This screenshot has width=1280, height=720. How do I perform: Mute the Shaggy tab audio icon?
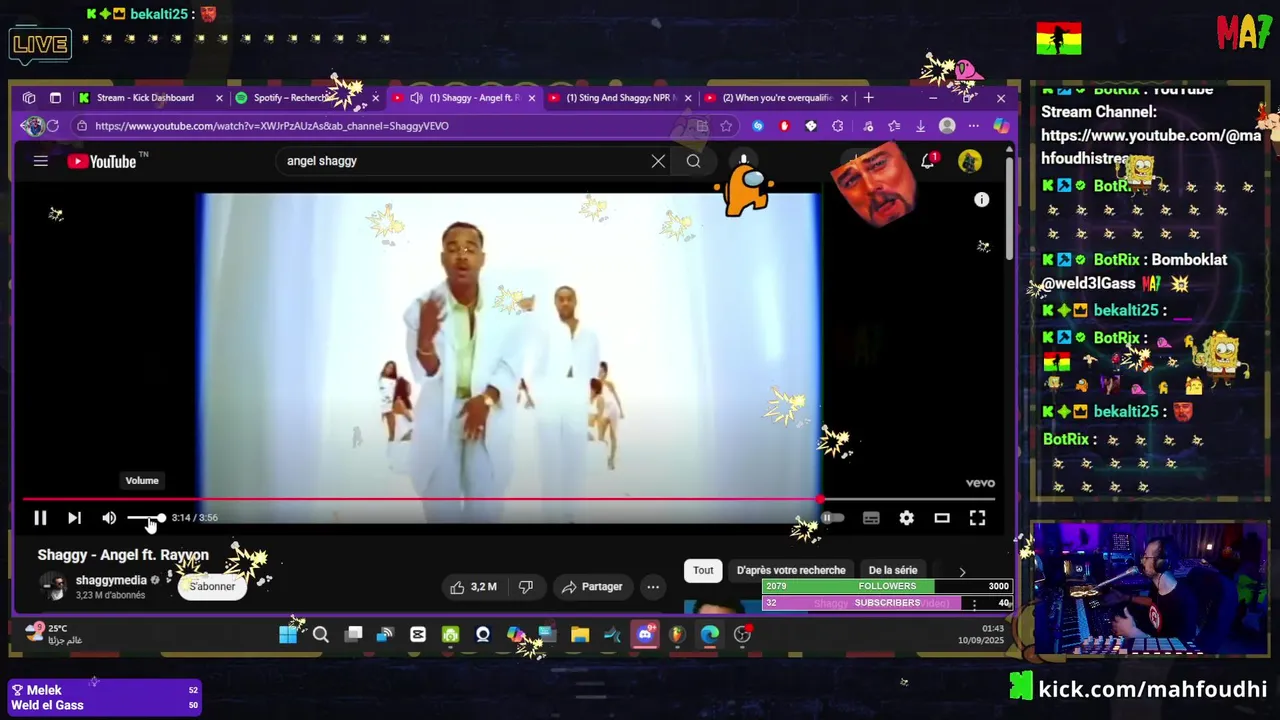[416, 98]
